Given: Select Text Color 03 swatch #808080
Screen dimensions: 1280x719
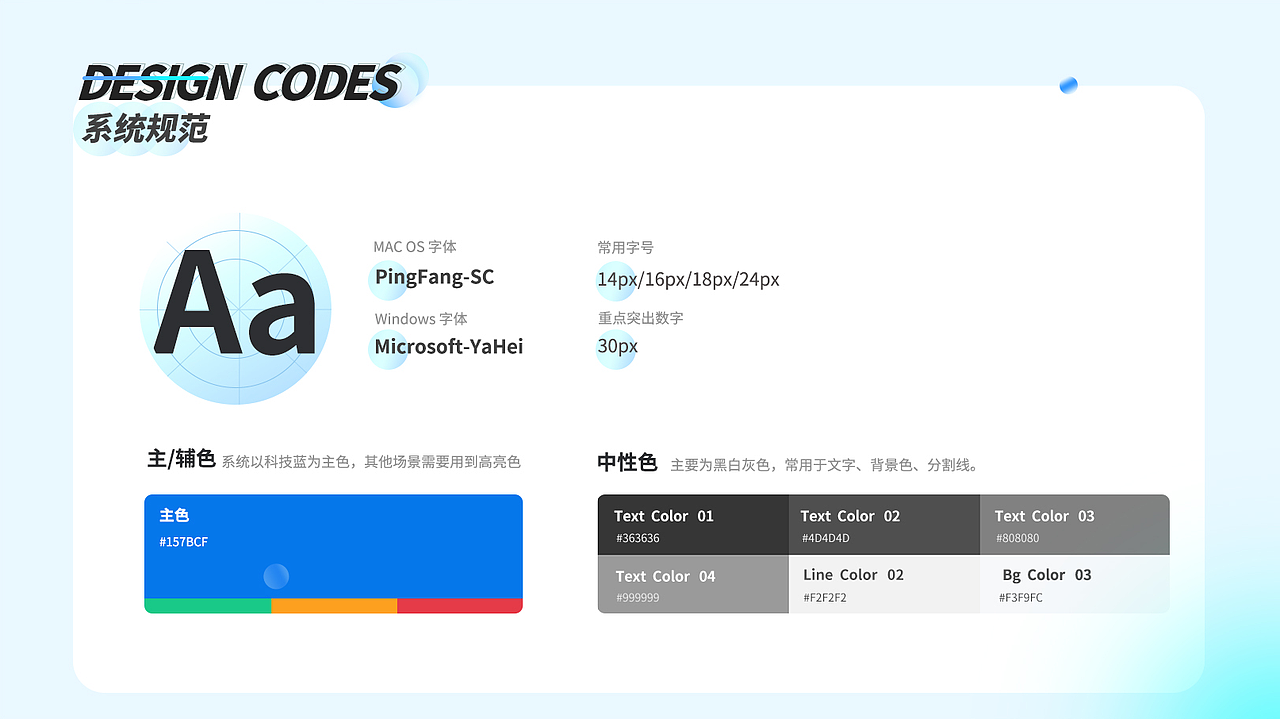Looking at the screenshot, I should coord(1075,525).
